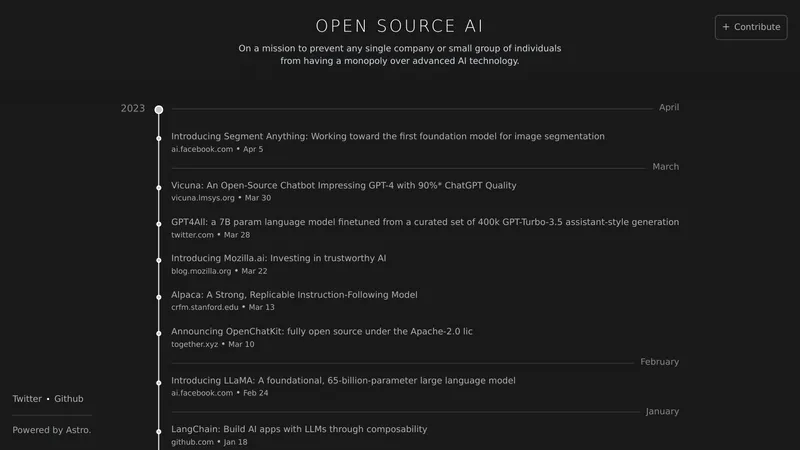Open the Twitter footer link
Screen dimensions: 800x450
[27, 398]
